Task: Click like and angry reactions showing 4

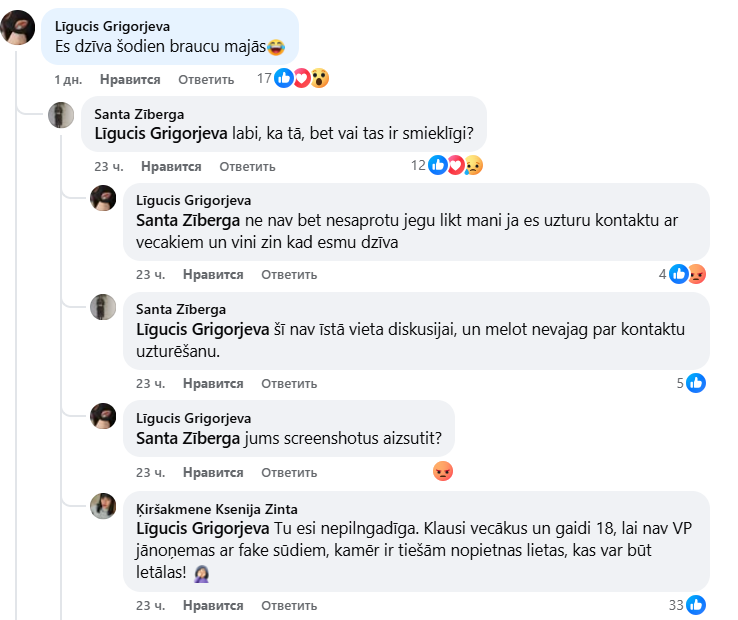Action: (x=687, y=274)
